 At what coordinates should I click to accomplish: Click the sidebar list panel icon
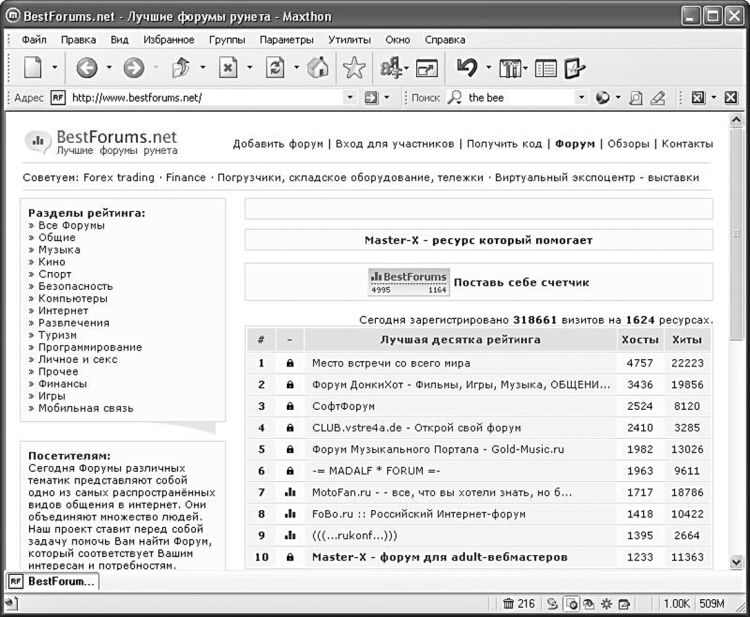[x=546, y=68]
